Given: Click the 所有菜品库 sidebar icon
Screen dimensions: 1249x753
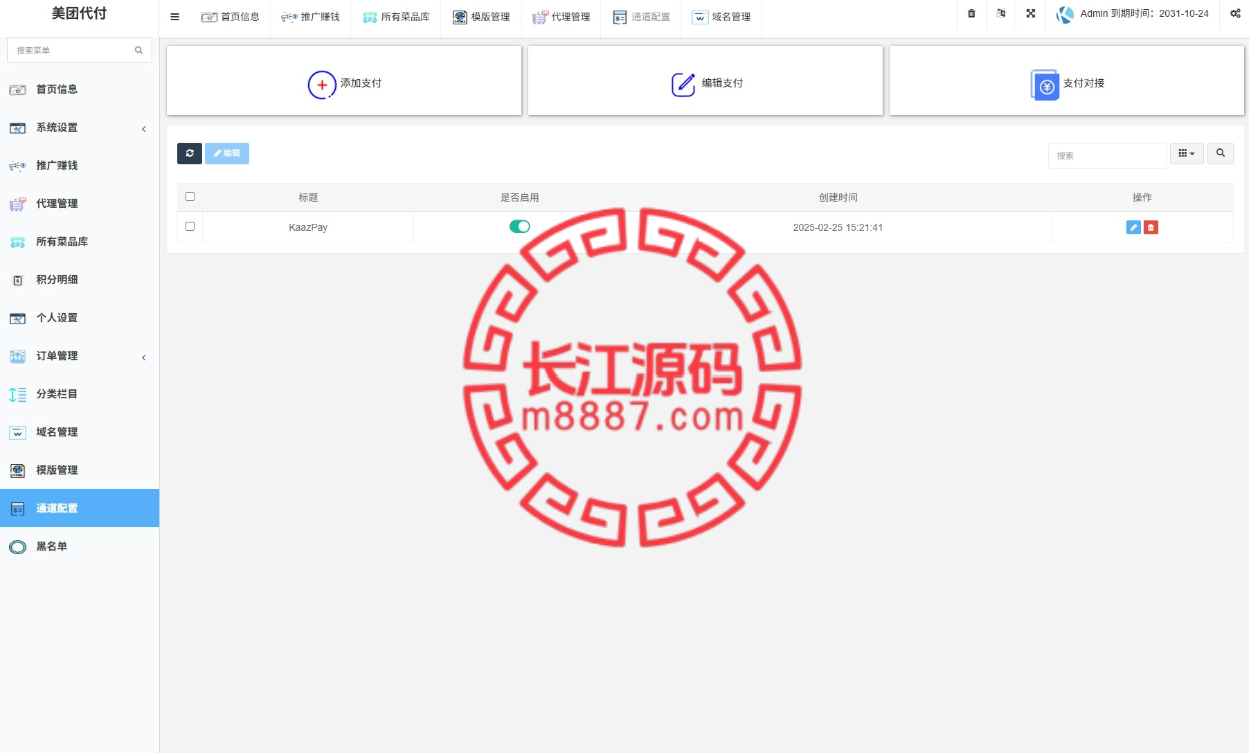Looking at the screenshot, I should pos(17,242).
